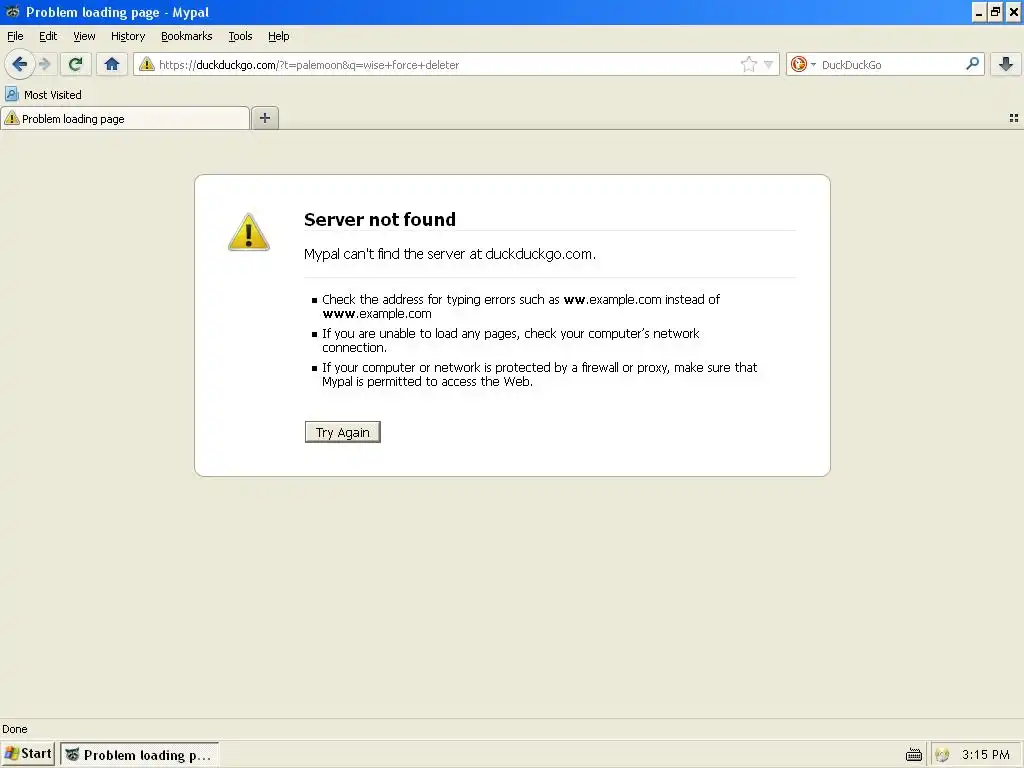Open the File menu
Image resolution: width=1024 pixels, height=768 pixels.
pos(15,37)
